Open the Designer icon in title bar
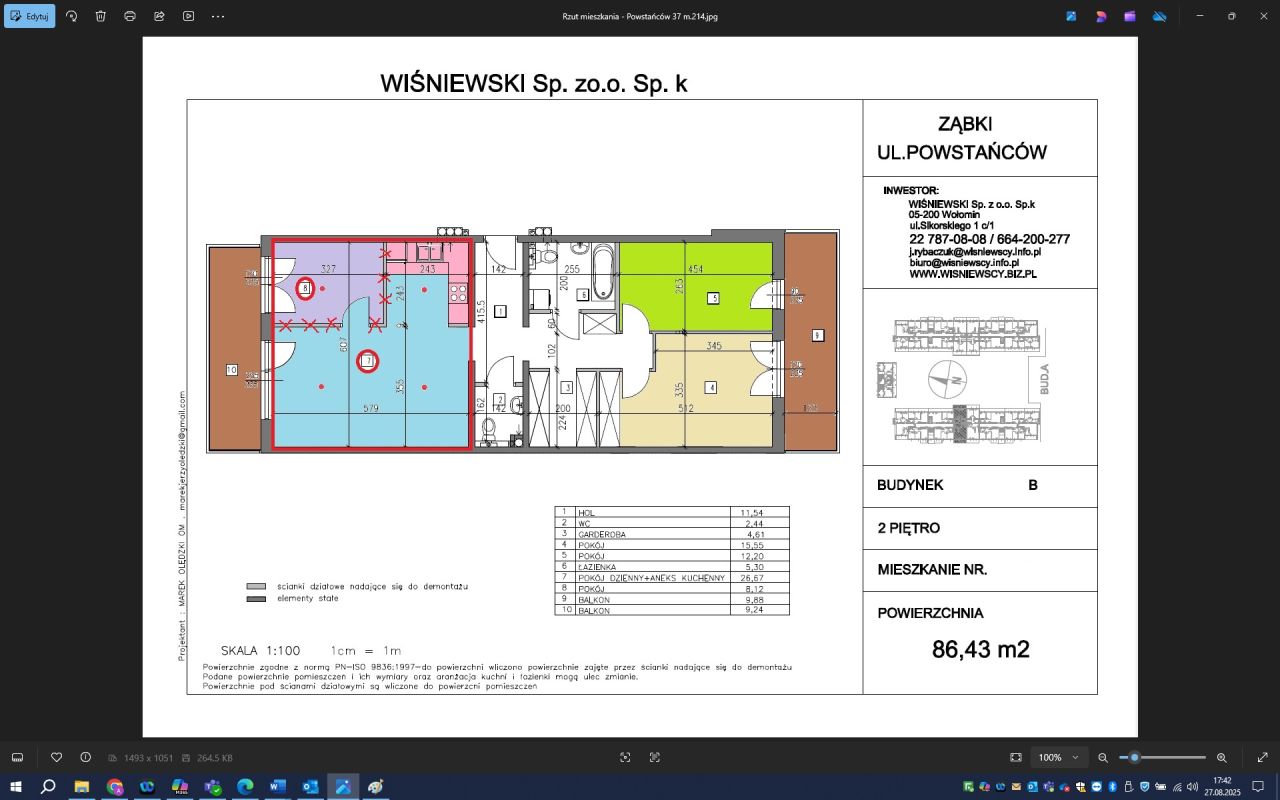This screenshot has height=800, width=1280. [1101, 16]
